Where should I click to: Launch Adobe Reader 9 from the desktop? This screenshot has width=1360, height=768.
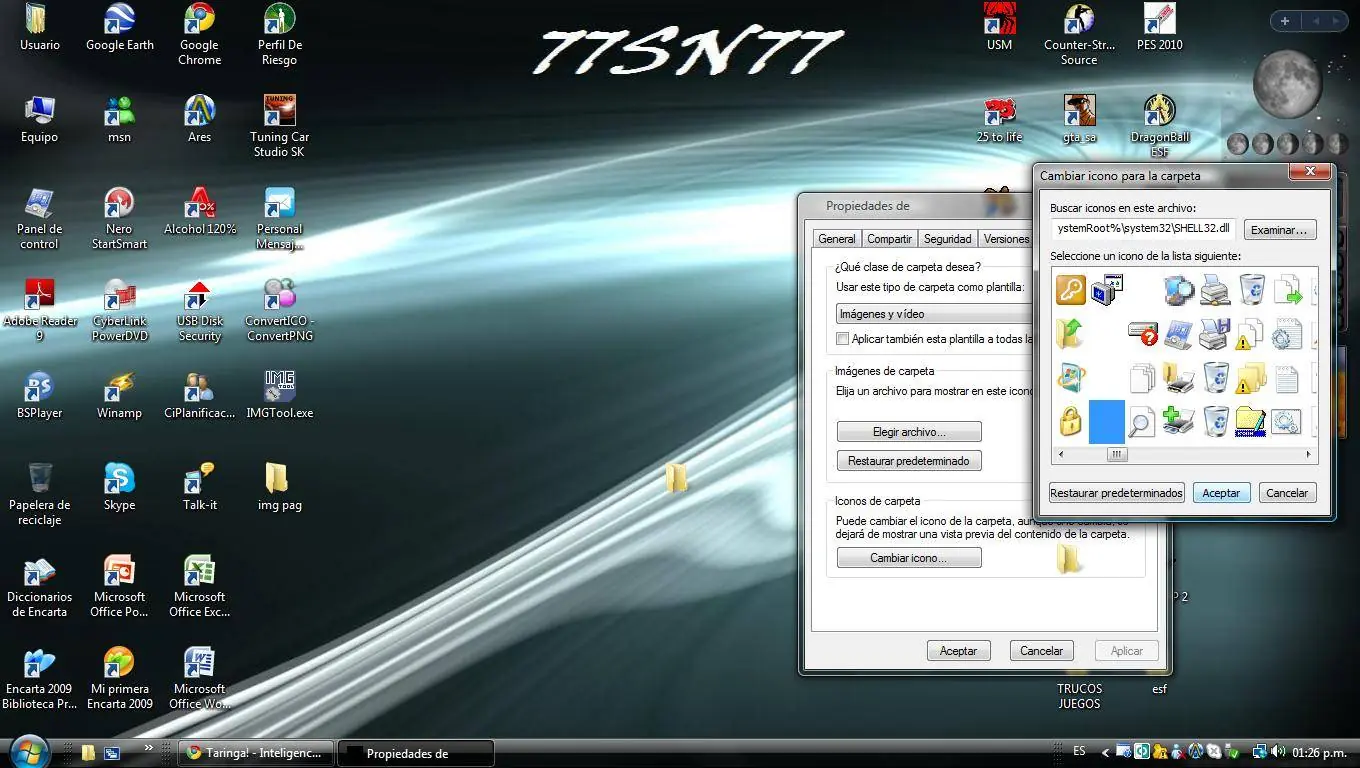[39, 310]
